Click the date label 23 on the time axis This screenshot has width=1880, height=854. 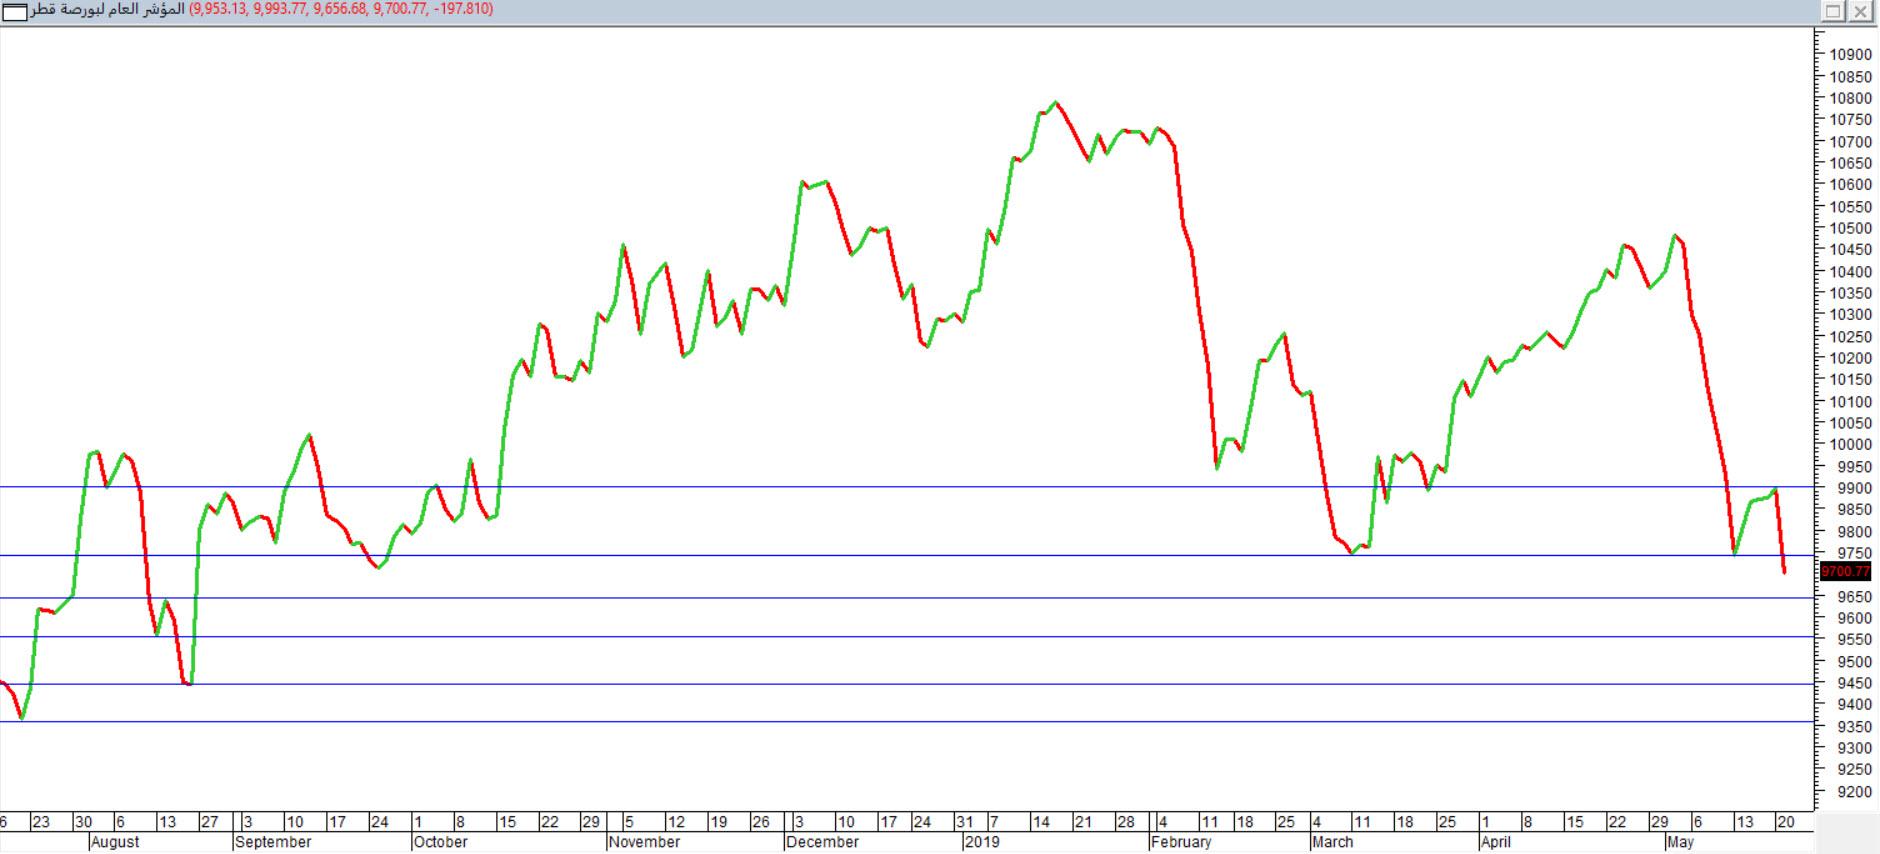click(x=41, y=822)
